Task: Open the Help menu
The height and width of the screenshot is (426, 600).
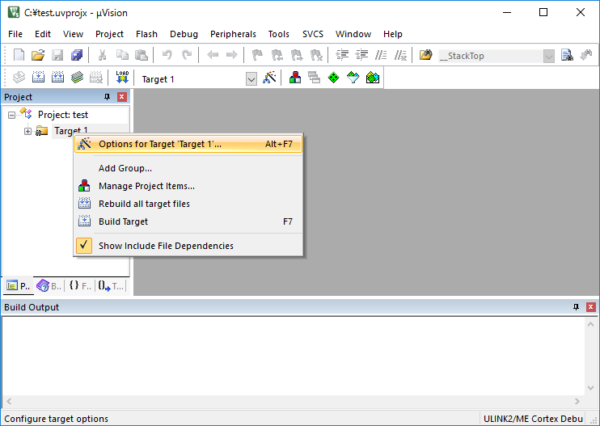Action: point(393,34)
